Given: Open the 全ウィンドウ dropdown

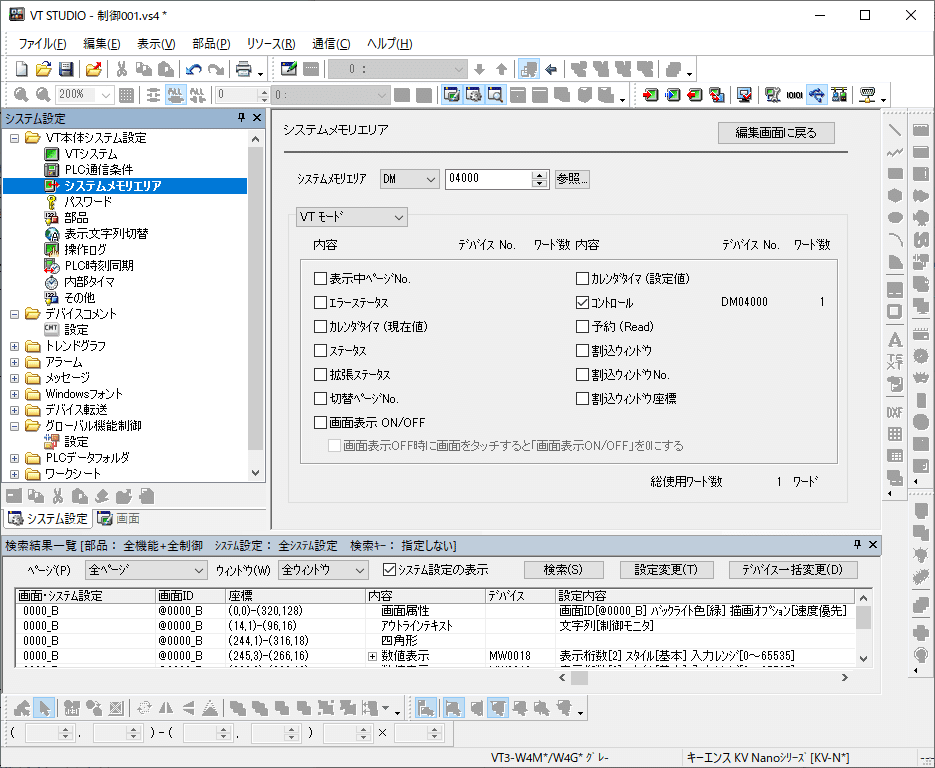Looking at the screenshot, I should 323,571.
